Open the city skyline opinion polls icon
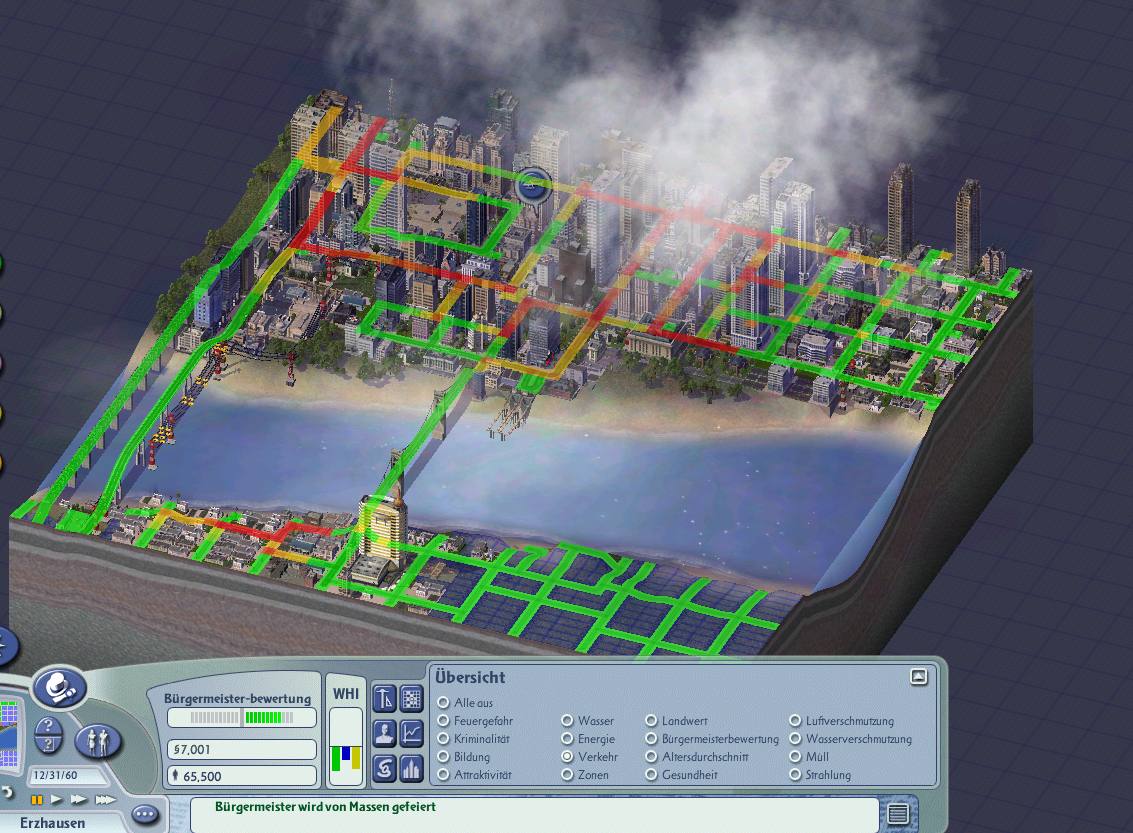This screenshot has height=833, width=1133. [411, 767]
